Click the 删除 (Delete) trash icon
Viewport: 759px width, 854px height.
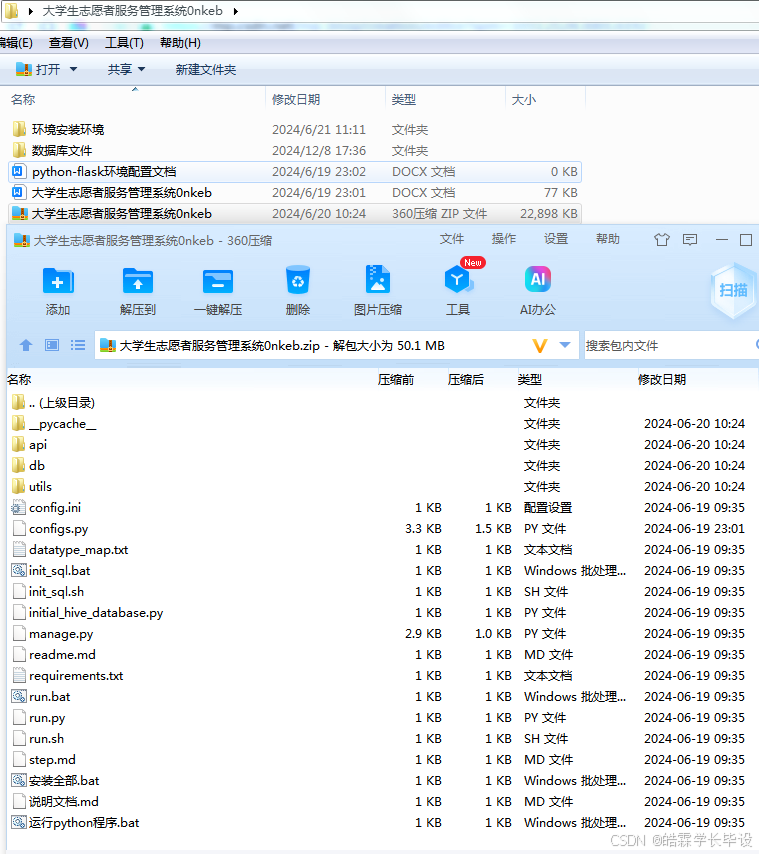point(298,281)
